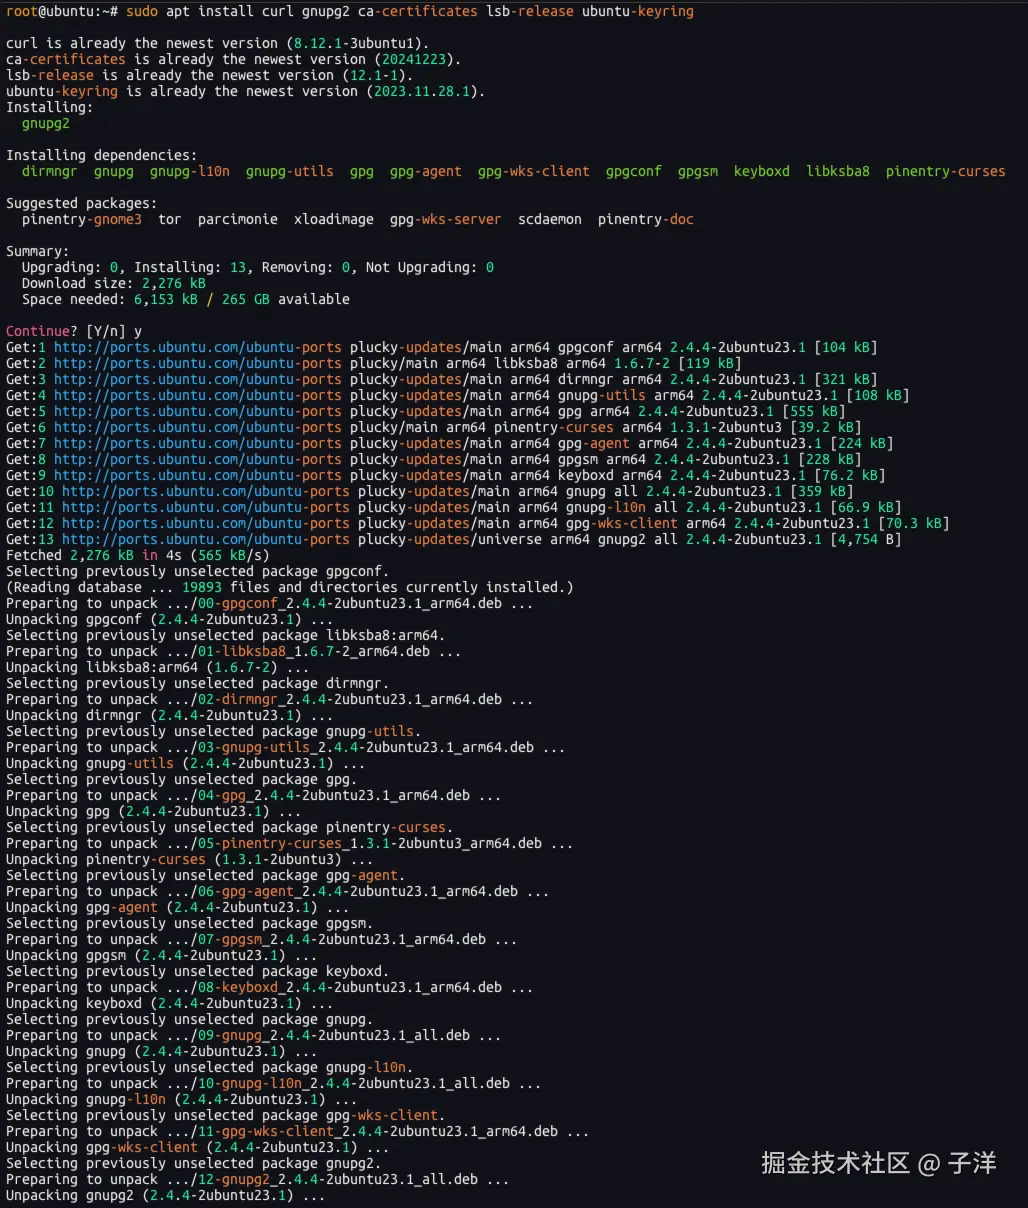Viewport: 1028px width, 1208px height.
Task: Select pinentry-gnome3 suggested package
Action: pyautogui.click(x=82, y=220)
